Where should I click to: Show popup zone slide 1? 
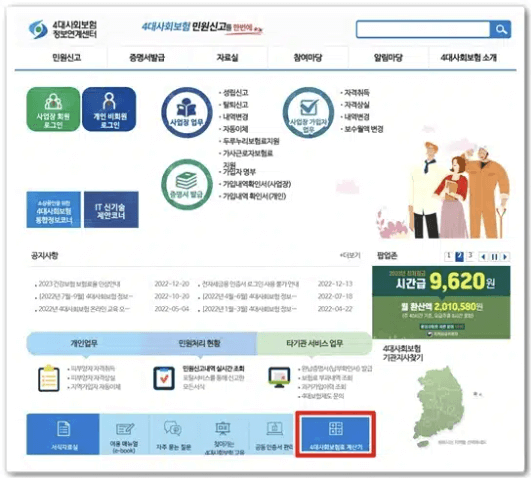(448, 256)
